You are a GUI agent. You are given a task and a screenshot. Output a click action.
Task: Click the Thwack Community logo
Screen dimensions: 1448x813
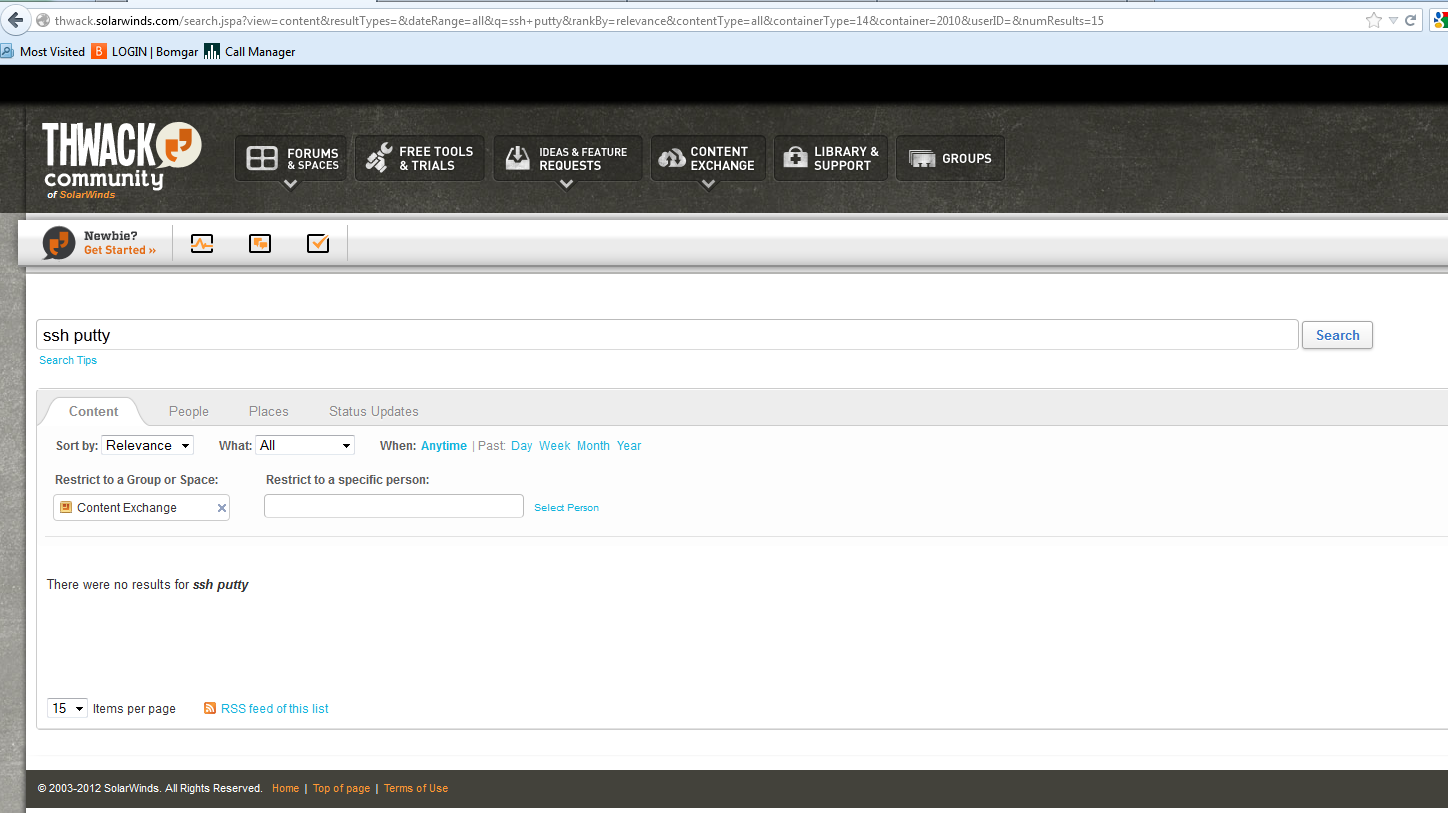[121, 160]
